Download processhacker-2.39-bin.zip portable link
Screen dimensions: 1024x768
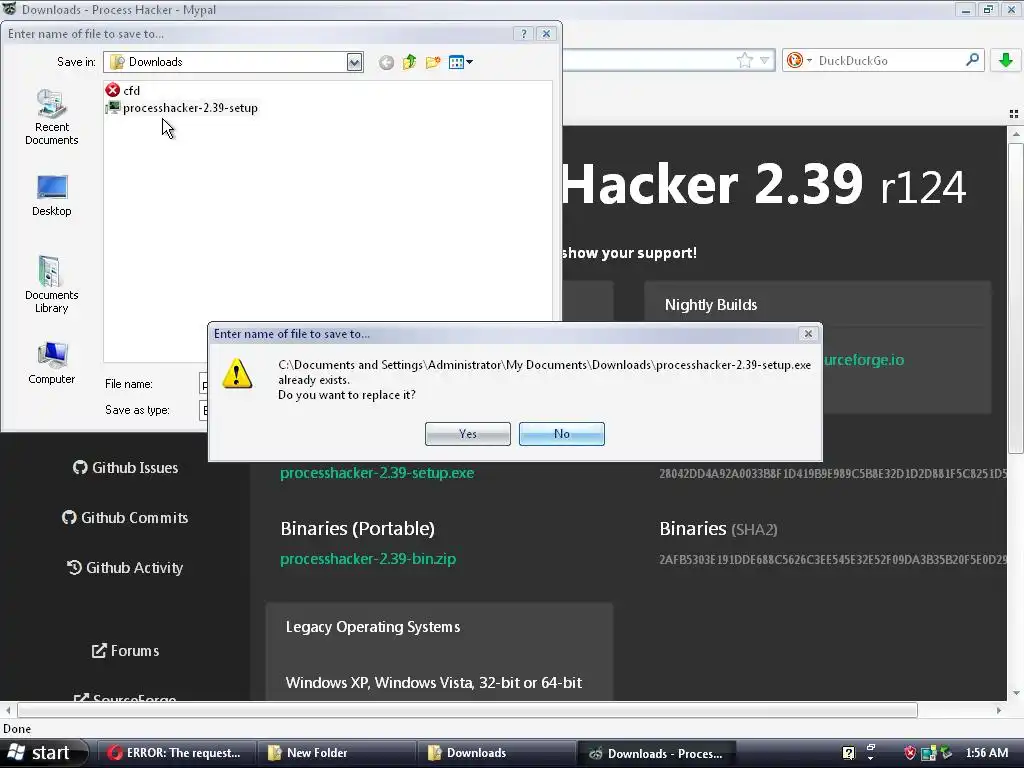pyautogui.click(x=368, y=559)
